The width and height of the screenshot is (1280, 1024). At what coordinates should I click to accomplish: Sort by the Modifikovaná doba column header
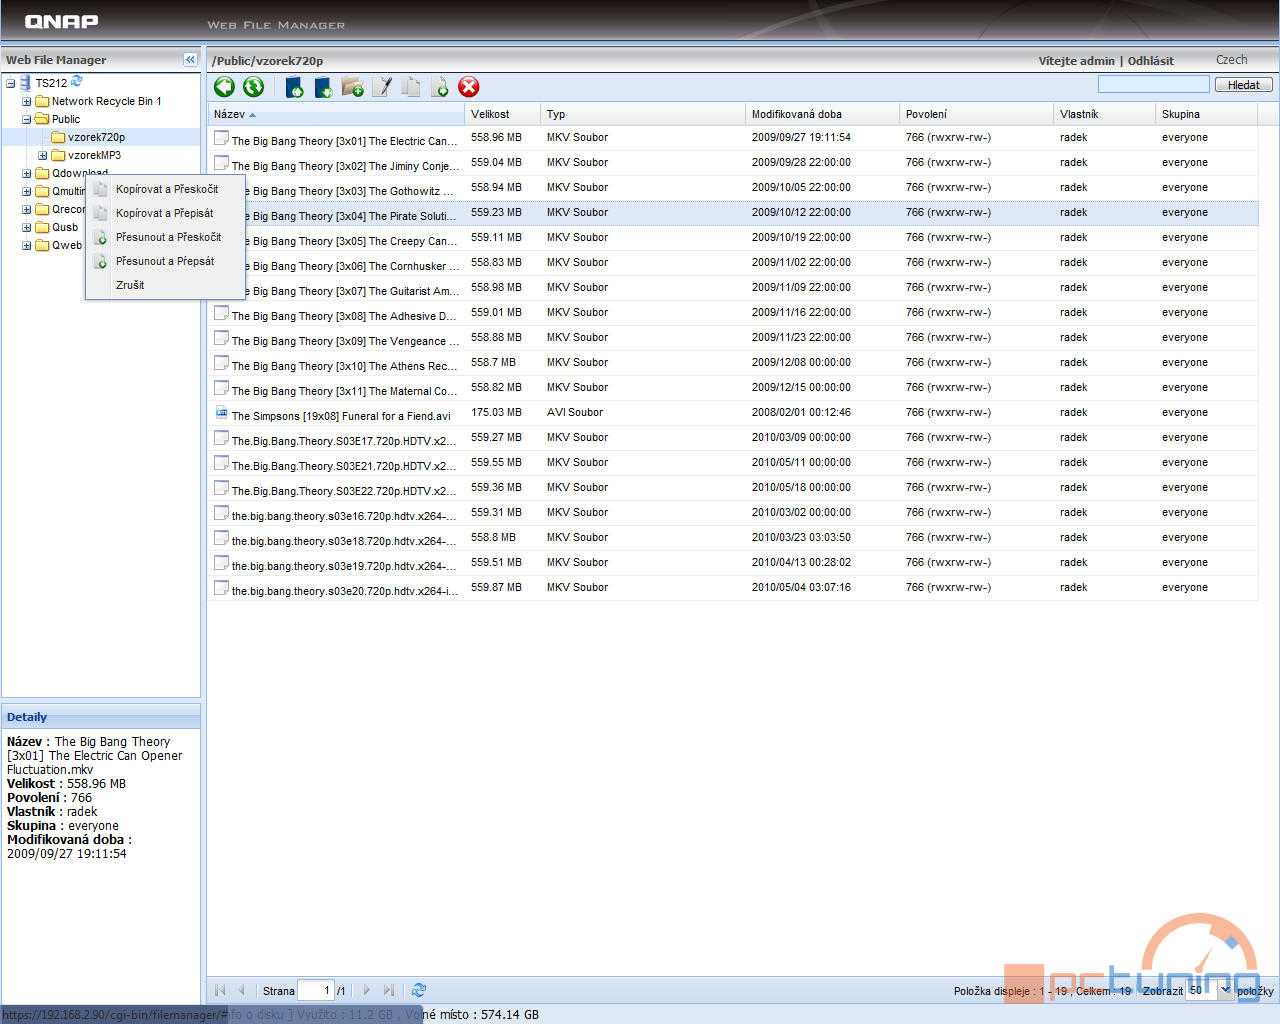(822, 114)
